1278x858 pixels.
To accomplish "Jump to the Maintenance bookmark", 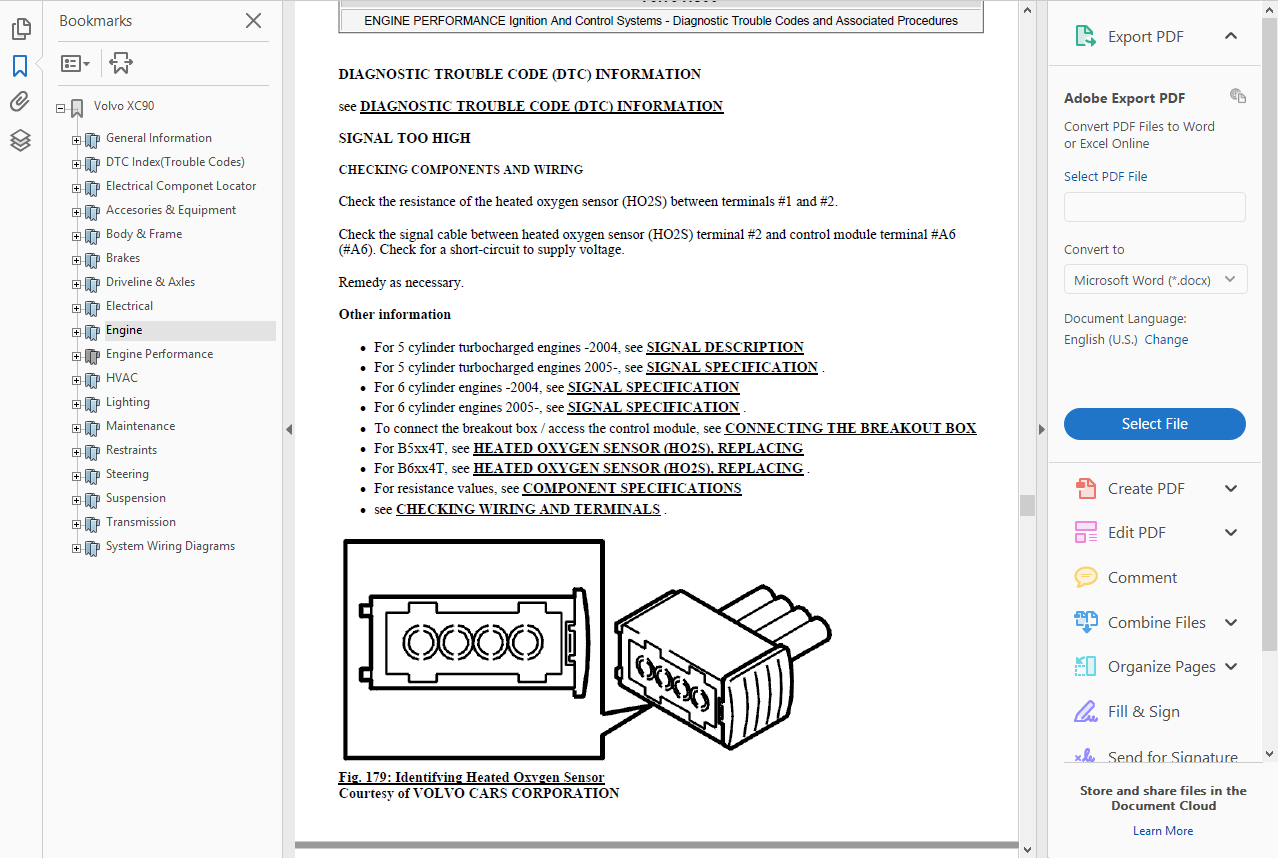I will [x=140, y=426].
